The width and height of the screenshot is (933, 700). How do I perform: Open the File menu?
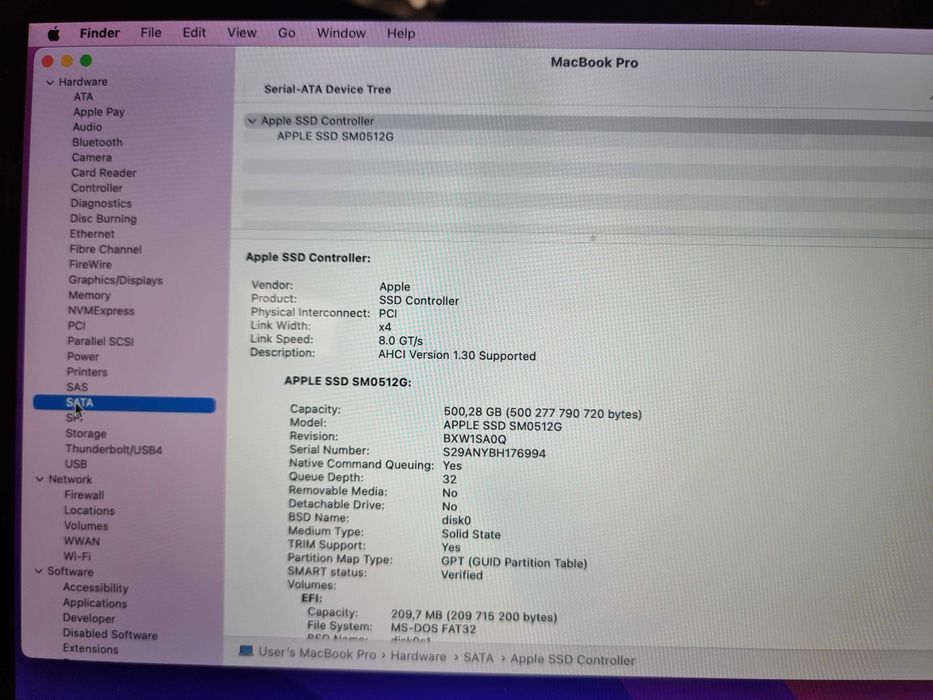pyautogui.click(x=151, y=33)
